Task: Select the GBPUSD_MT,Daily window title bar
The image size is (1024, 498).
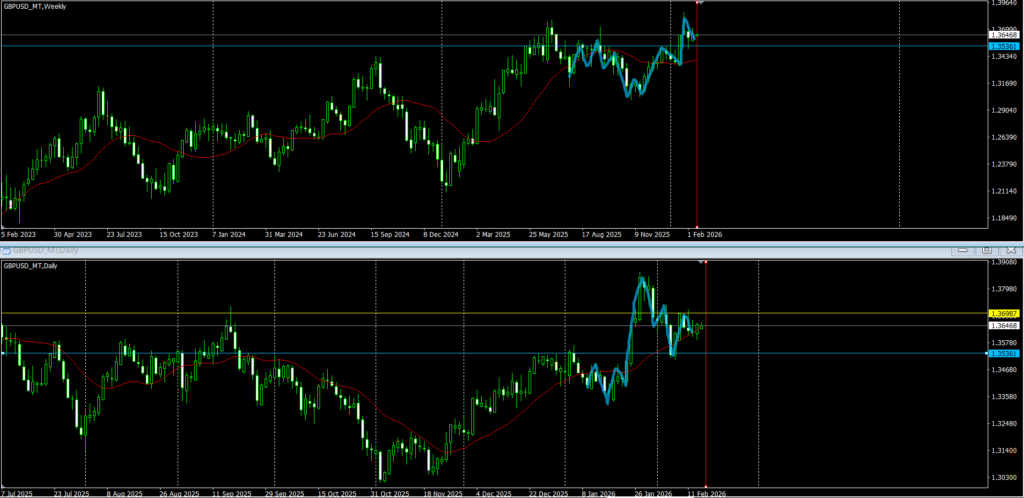Action: (x=400, y=248)
